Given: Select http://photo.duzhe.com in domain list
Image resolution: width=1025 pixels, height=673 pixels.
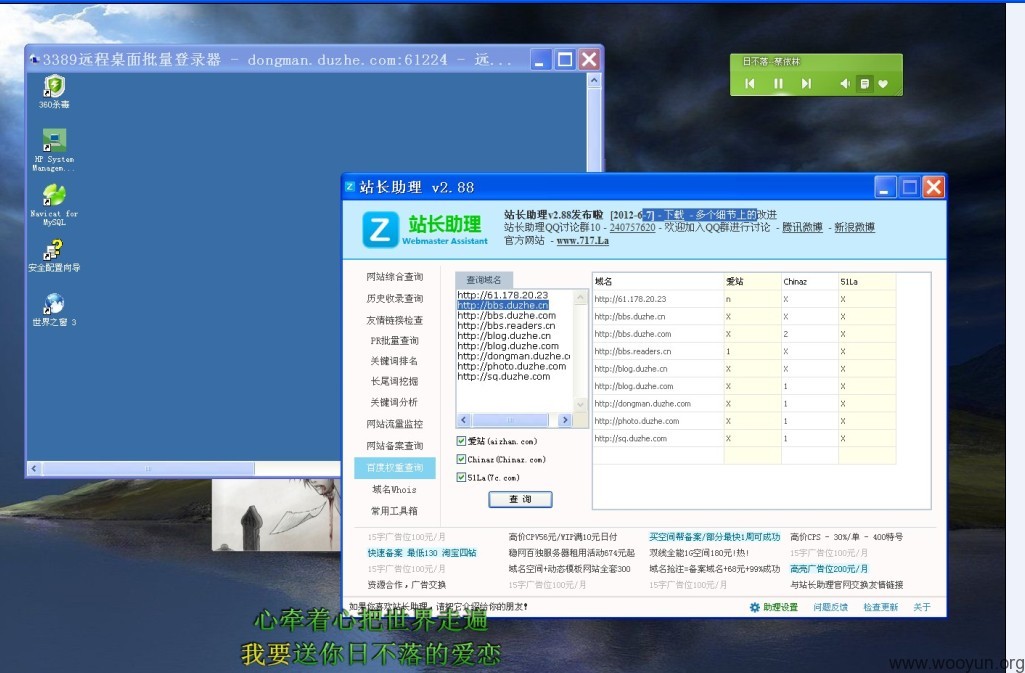Looking at the screenshot, I should coord(512,366).
